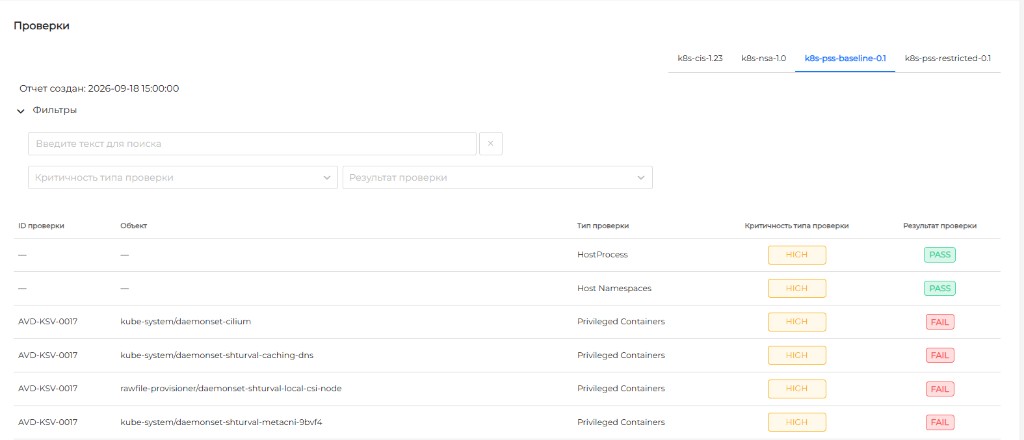Open the Результат проверки dropdown
Viewport: 1024px width, 440px height.
[497, 178]
